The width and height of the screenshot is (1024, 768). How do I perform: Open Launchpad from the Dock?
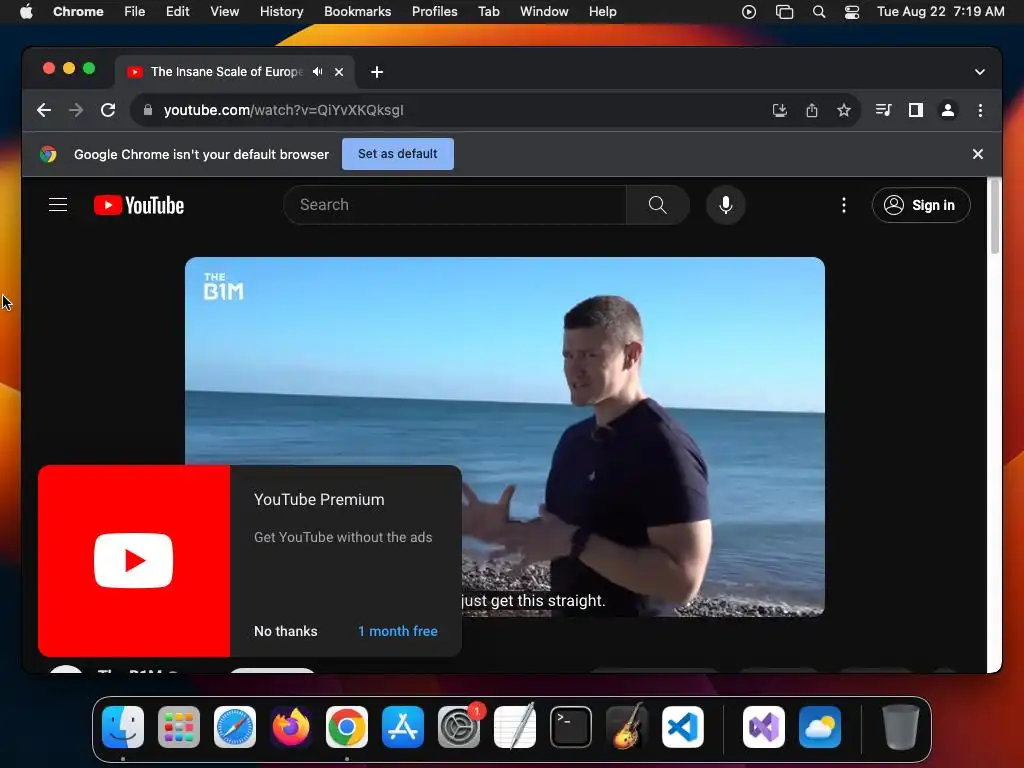click(179, 727)
